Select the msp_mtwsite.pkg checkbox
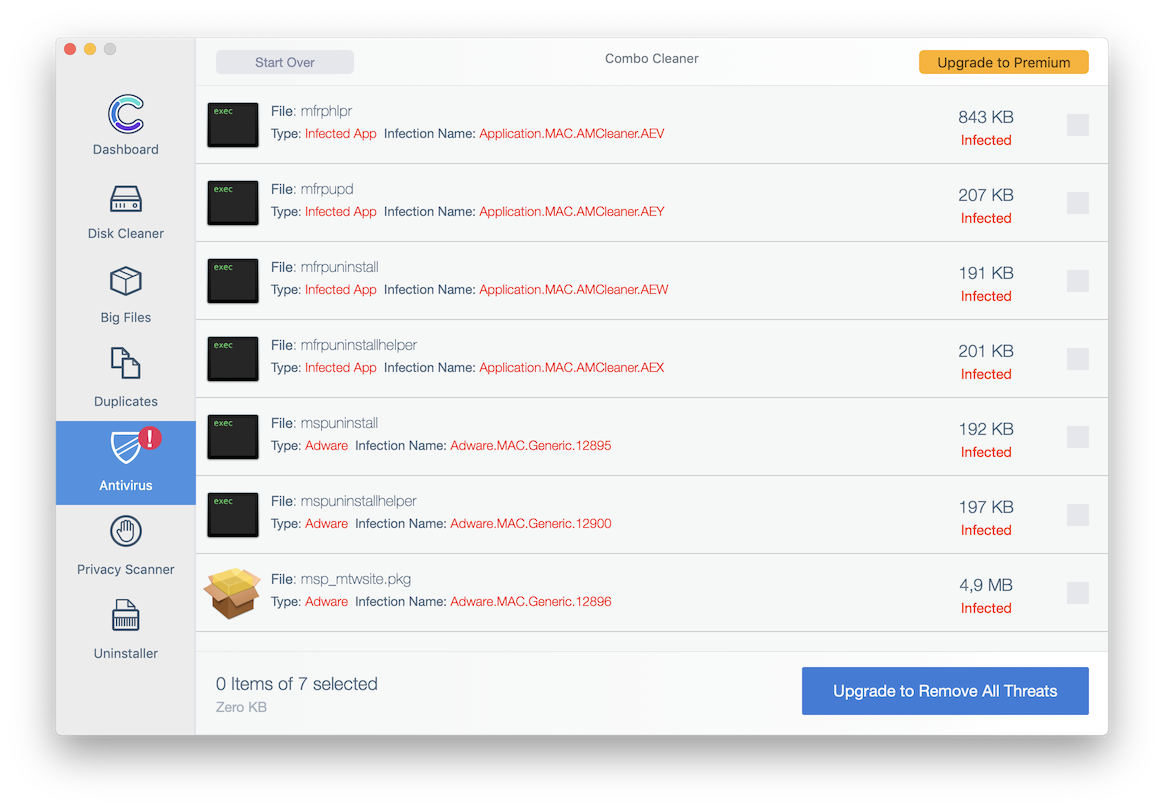 point(1077,593)
